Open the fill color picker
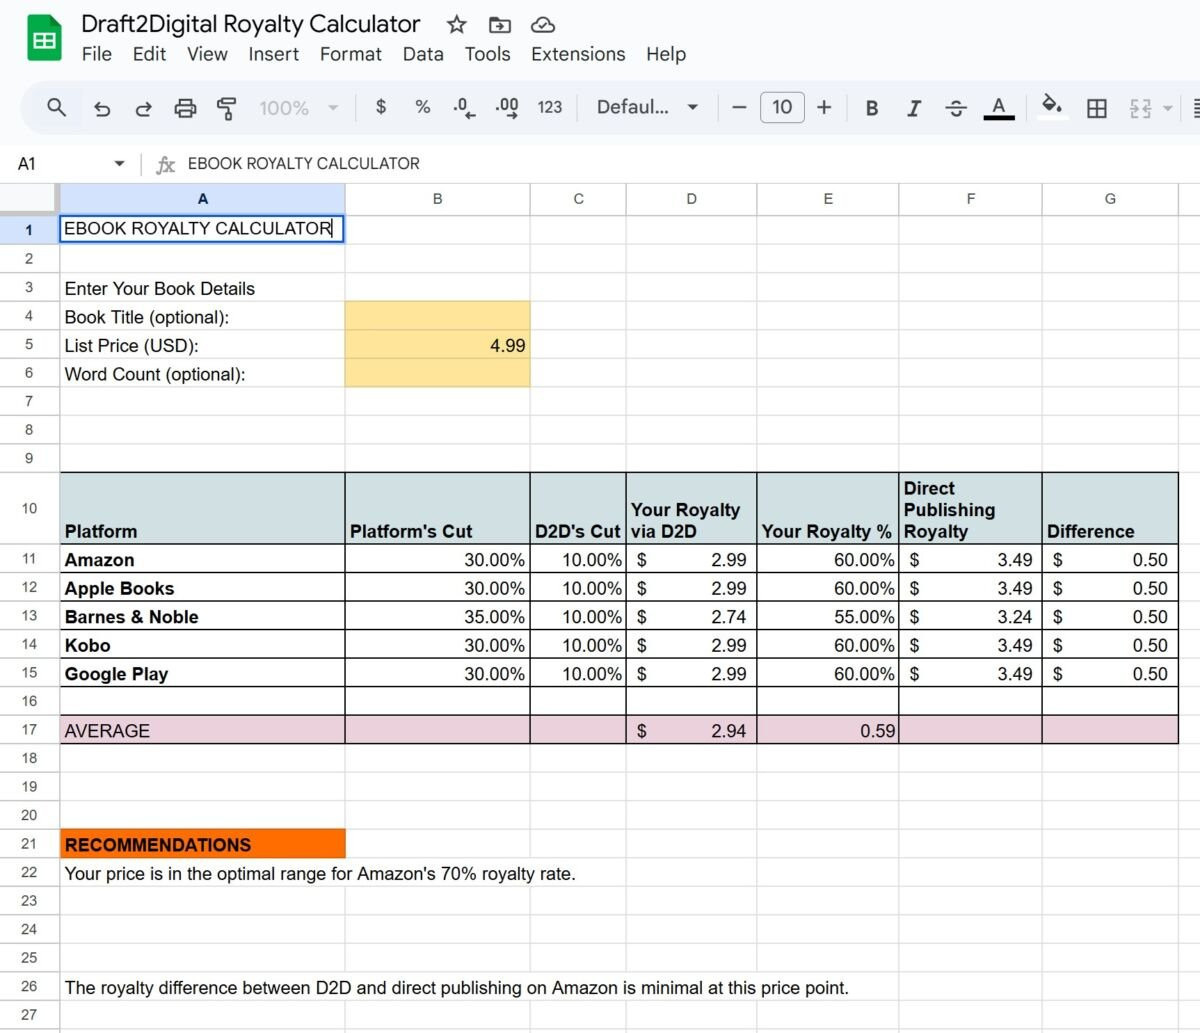 [1052, 107]
